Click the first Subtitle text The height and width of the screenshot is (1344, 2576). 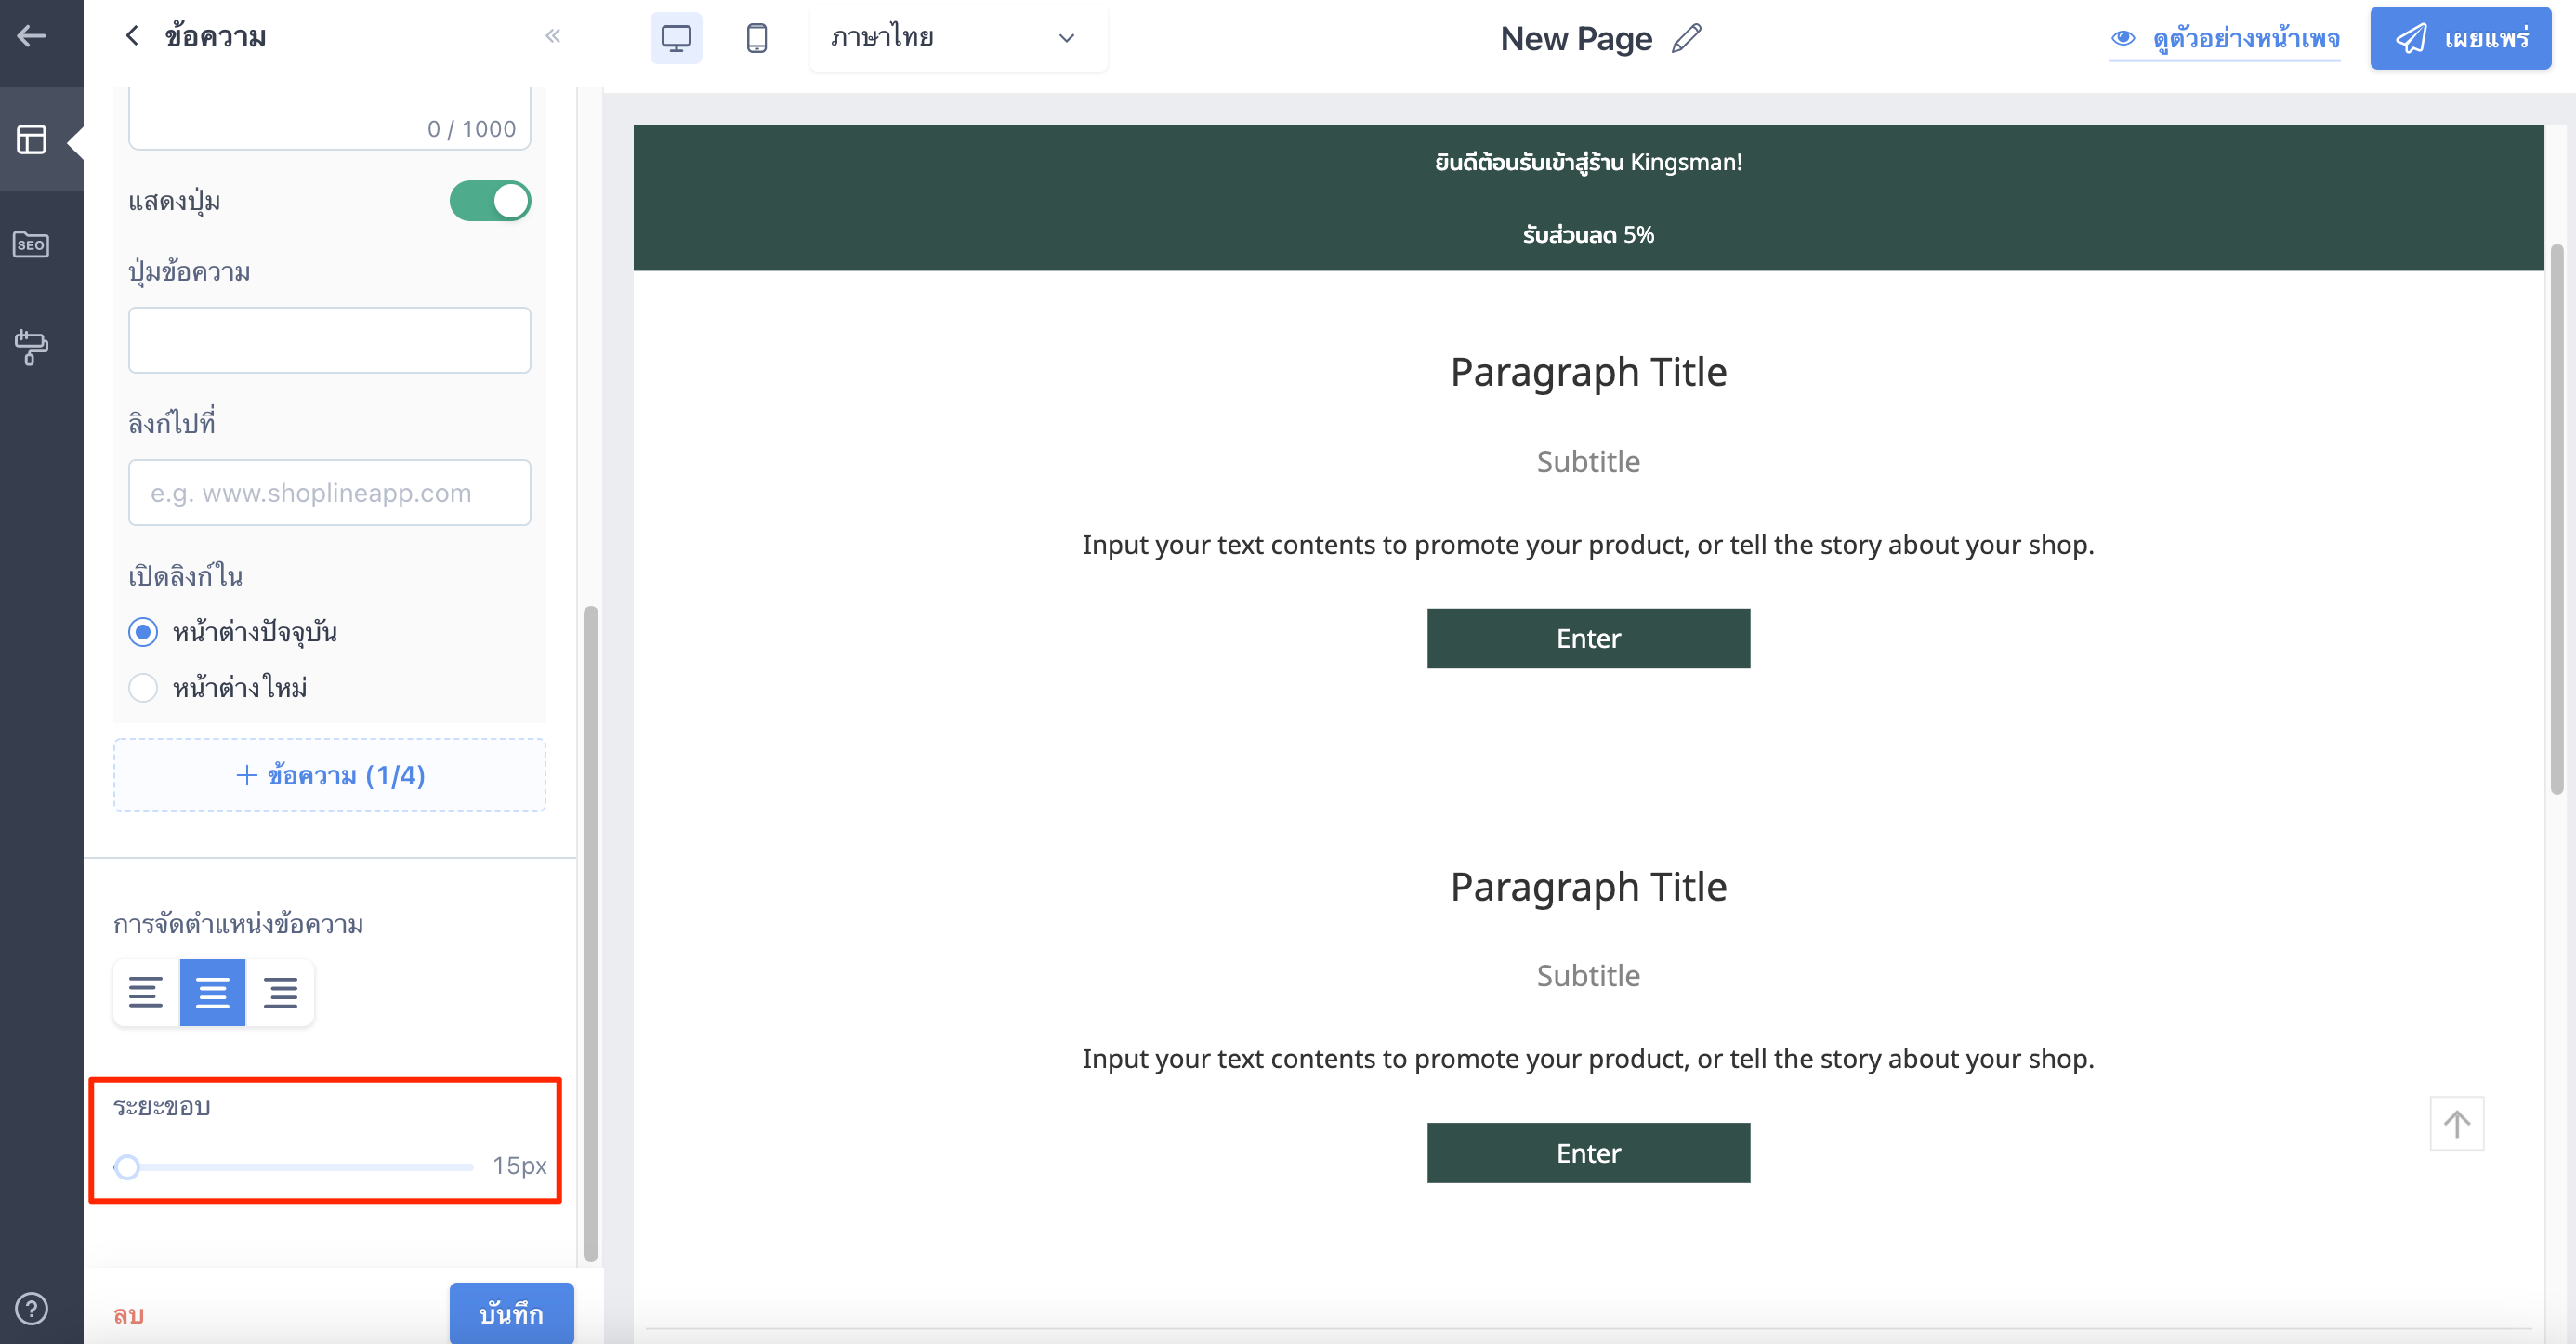coord(1588,461)
